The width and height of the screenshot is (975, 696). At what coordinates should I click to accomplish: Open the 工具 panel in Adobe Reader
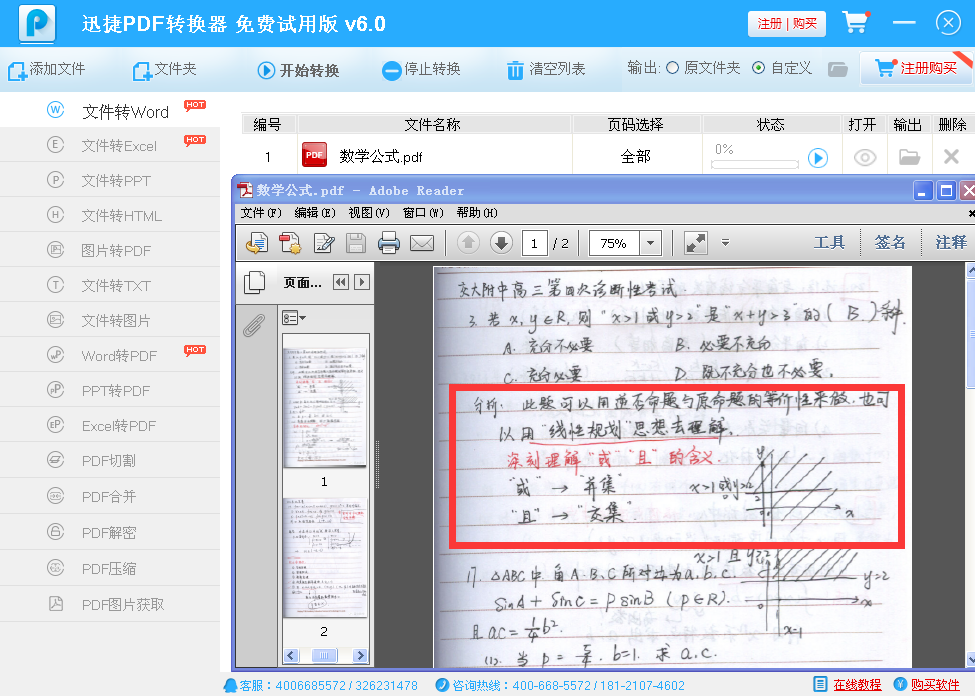[x=829, y=243]
